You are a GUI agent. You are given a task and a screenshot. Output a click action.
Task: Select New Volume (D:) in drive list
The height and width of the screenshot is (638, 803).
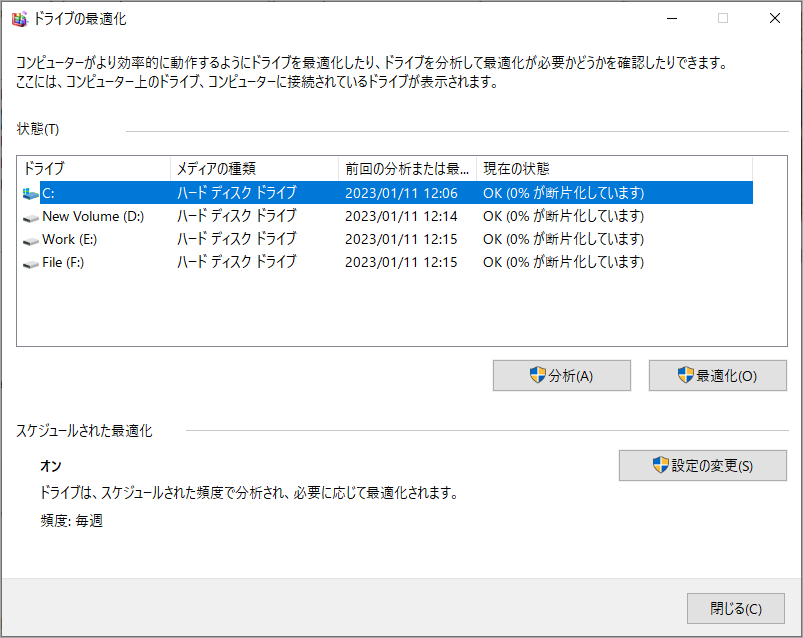[x=93, y=216]
